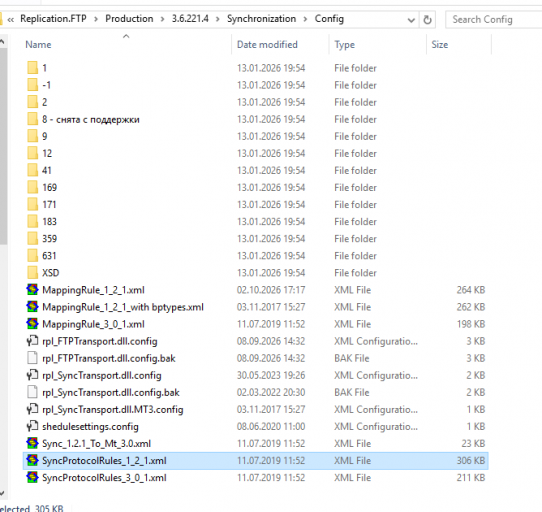Click BAK File type of rpl_FTPTransport.dll.config.bak

(352, 358)
